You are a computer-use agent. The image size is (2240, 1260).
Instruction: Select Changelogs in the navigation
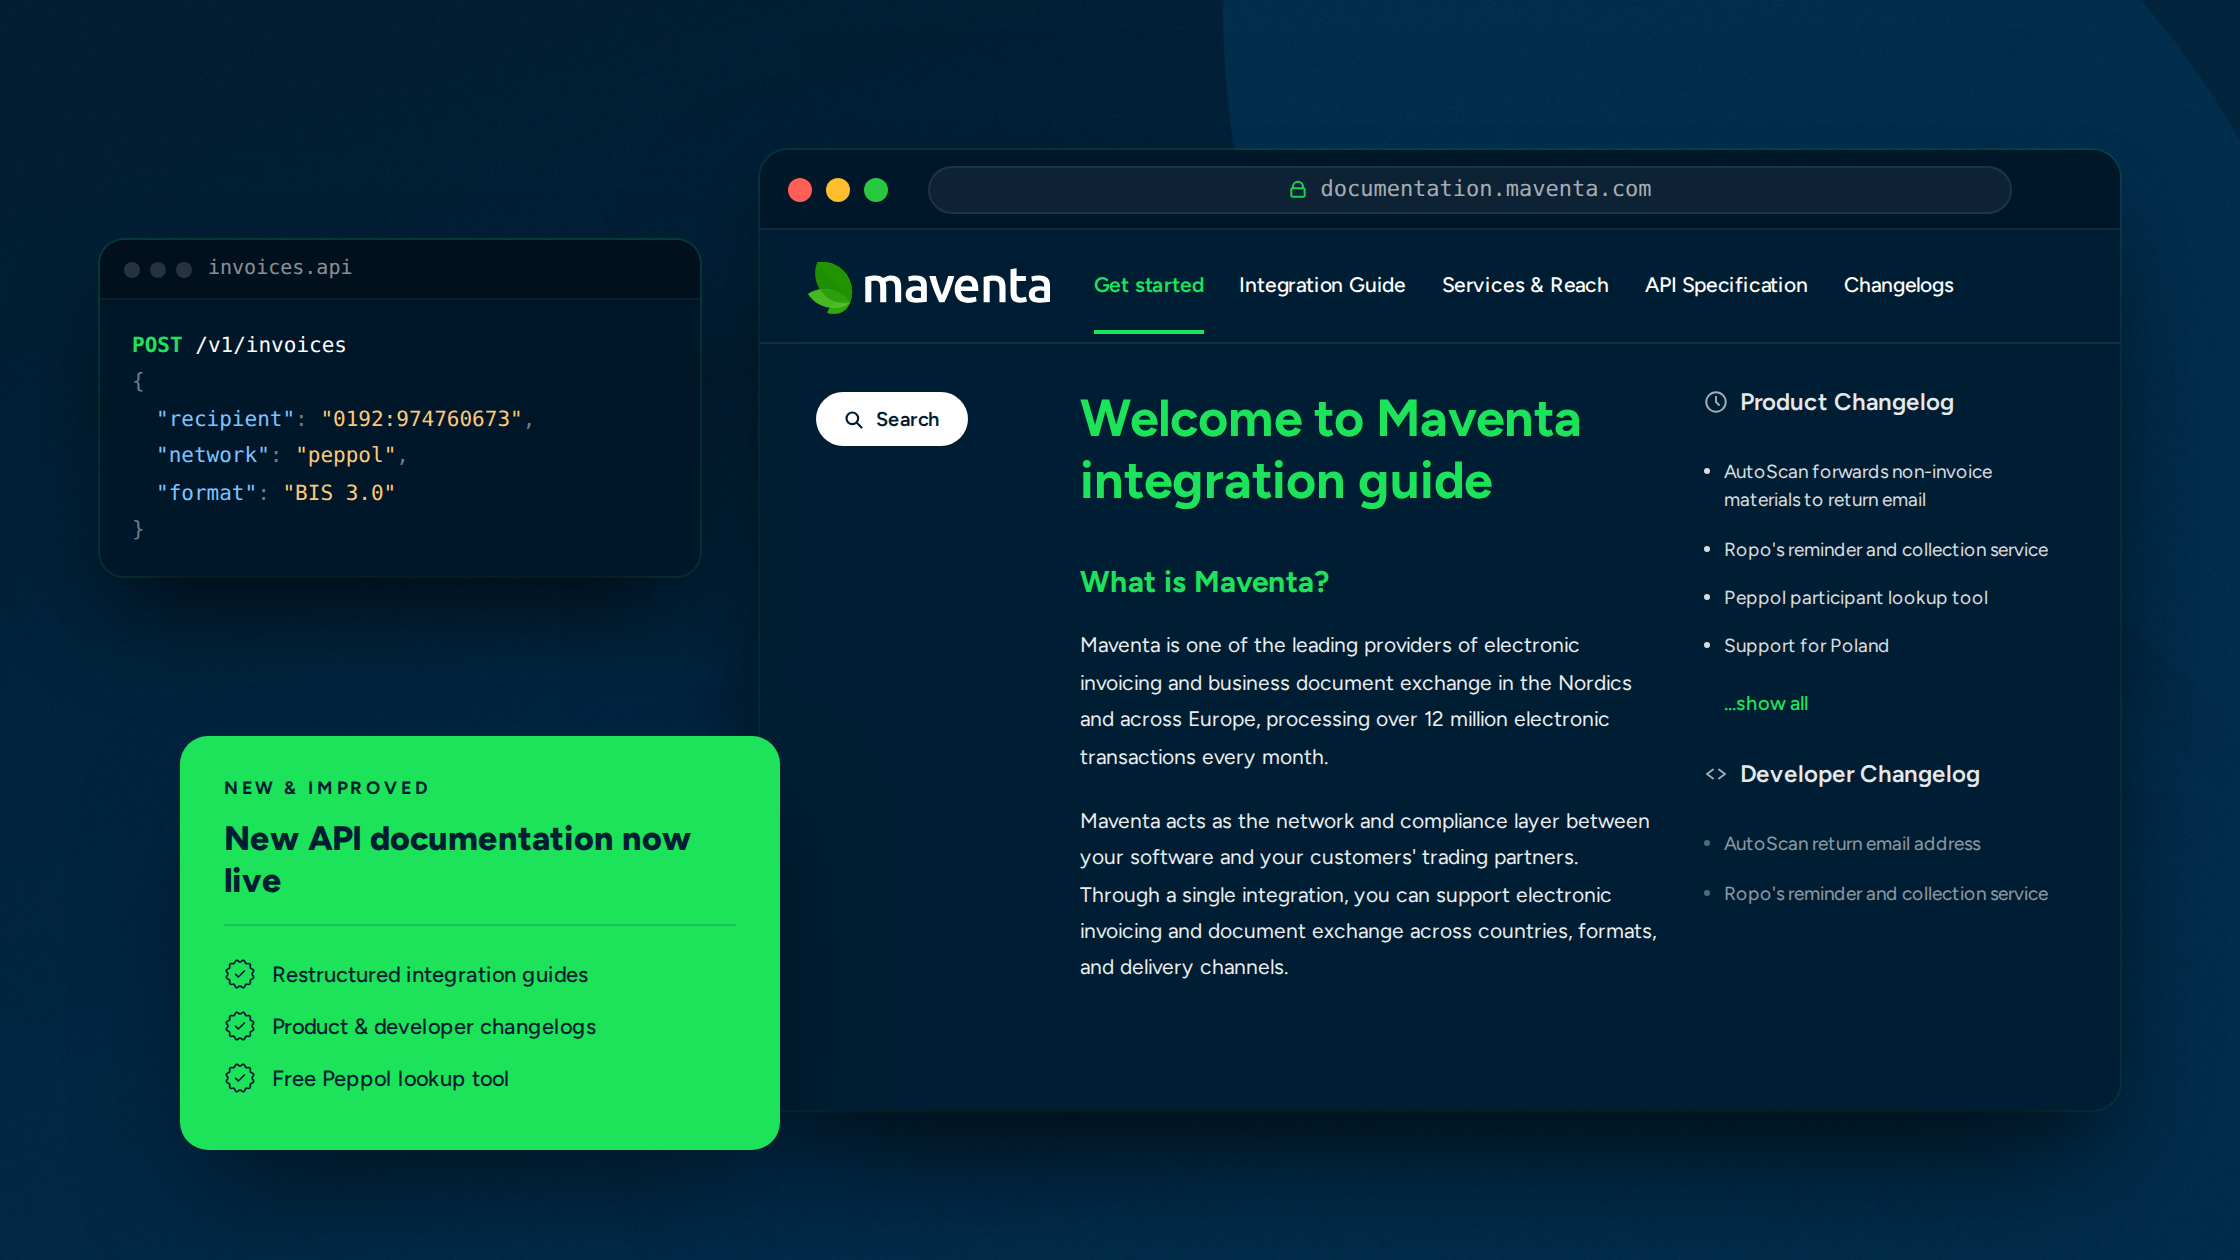(x=1898, y=285)
